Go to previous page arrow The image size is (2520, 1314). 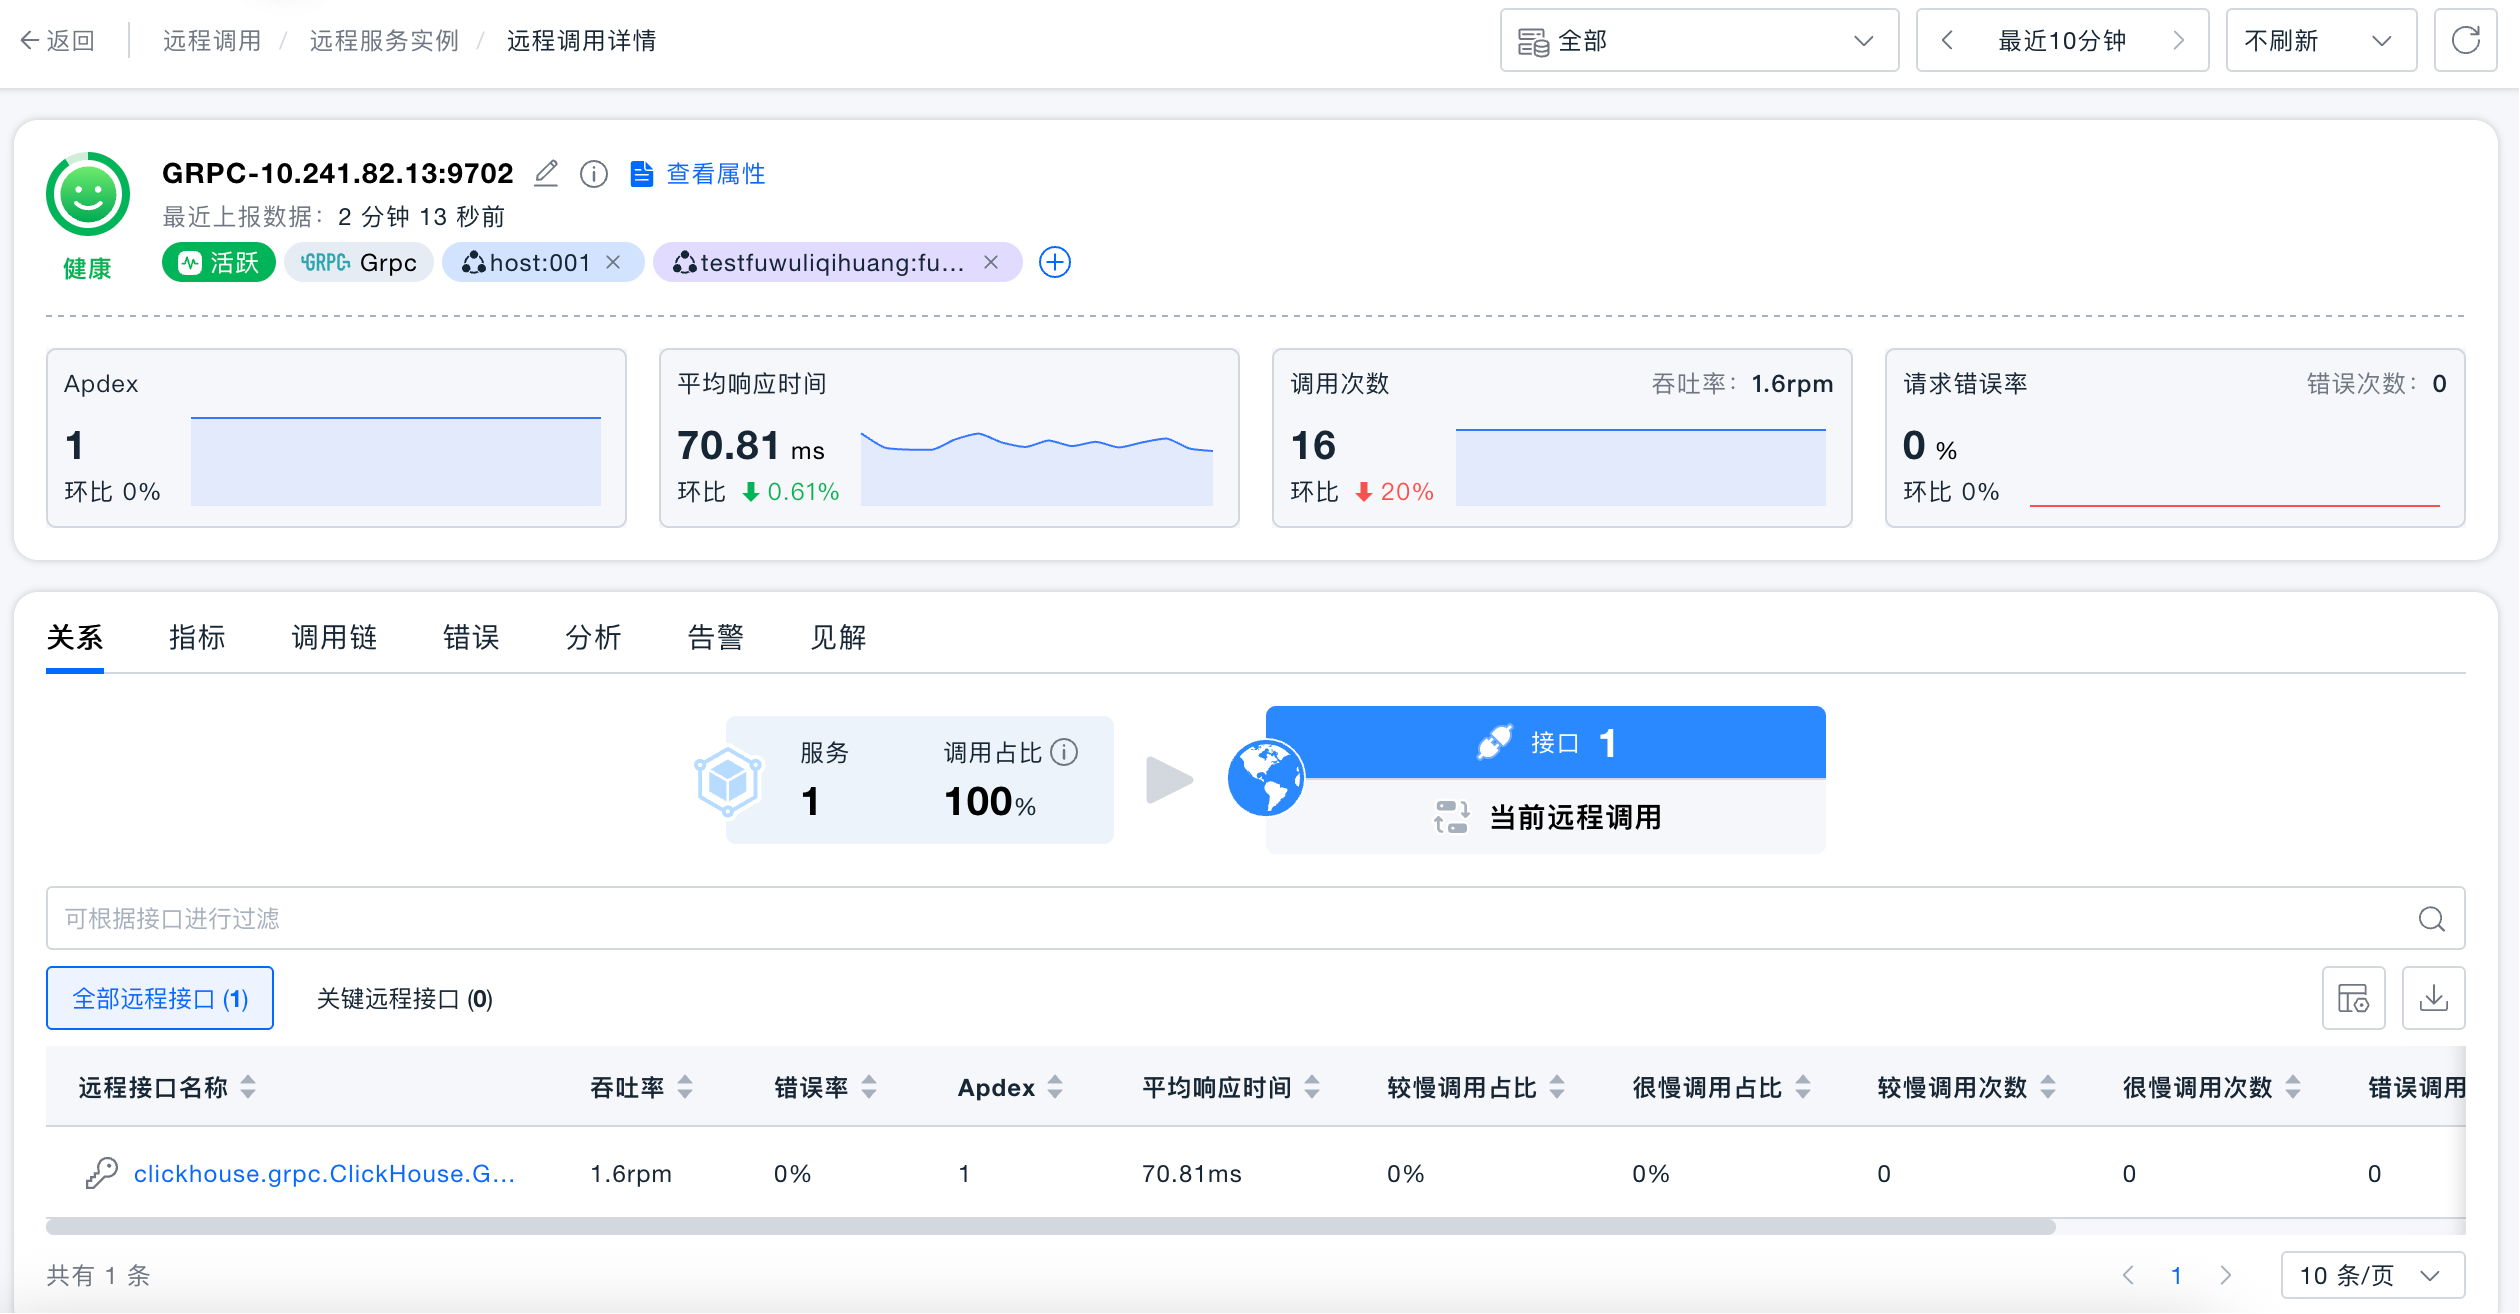point(2128,1275)
